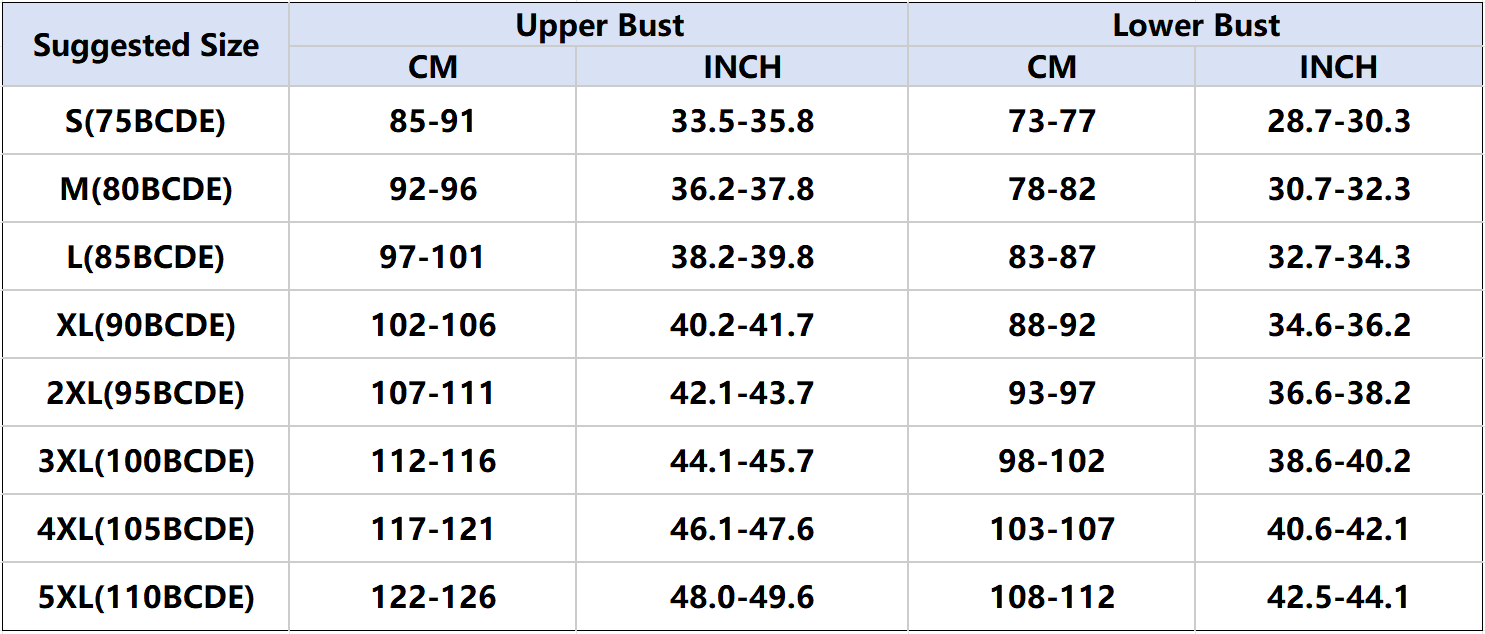Select the 103-107 lower bust cell
The width and height of the screenshot is (1485, 634).
click(x=1052, y=529)
